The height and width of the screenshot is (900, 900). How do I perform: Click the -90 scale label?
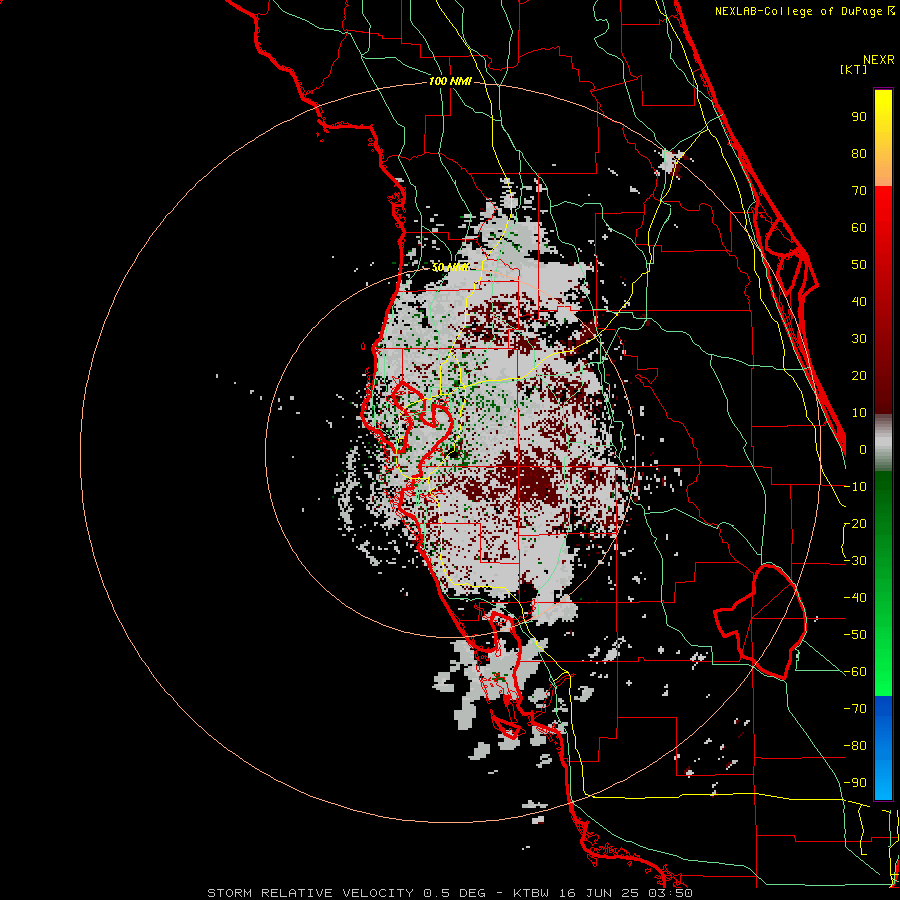[855, 783]
